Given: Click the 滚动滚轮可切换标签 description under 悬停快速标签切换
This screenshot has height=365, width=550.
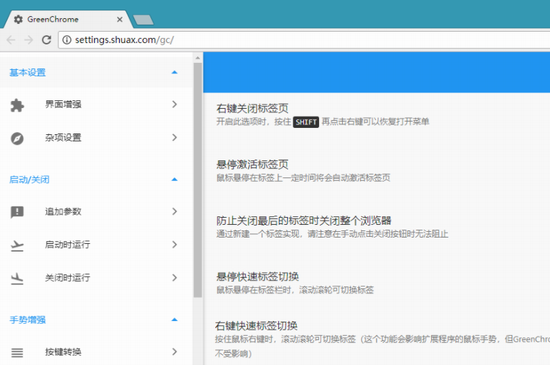Looking at the screenshot, I should pos(295,290).
